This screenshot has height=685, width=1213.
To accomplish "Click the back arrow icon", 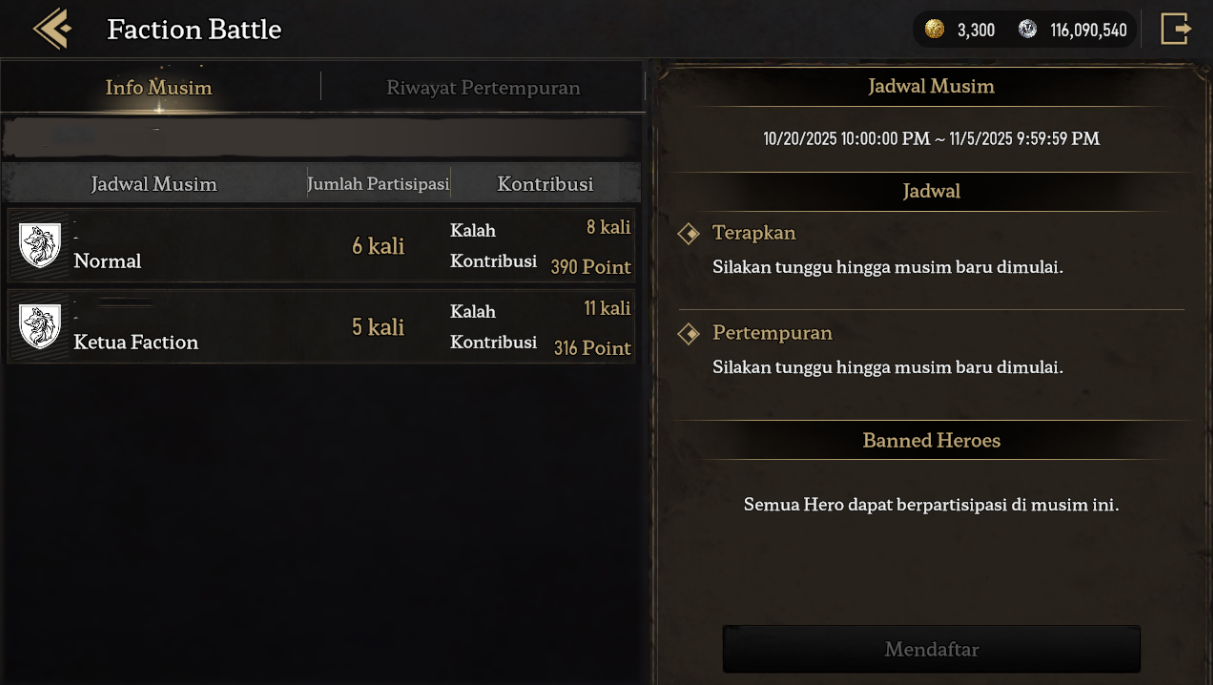I will coord(52,29).
